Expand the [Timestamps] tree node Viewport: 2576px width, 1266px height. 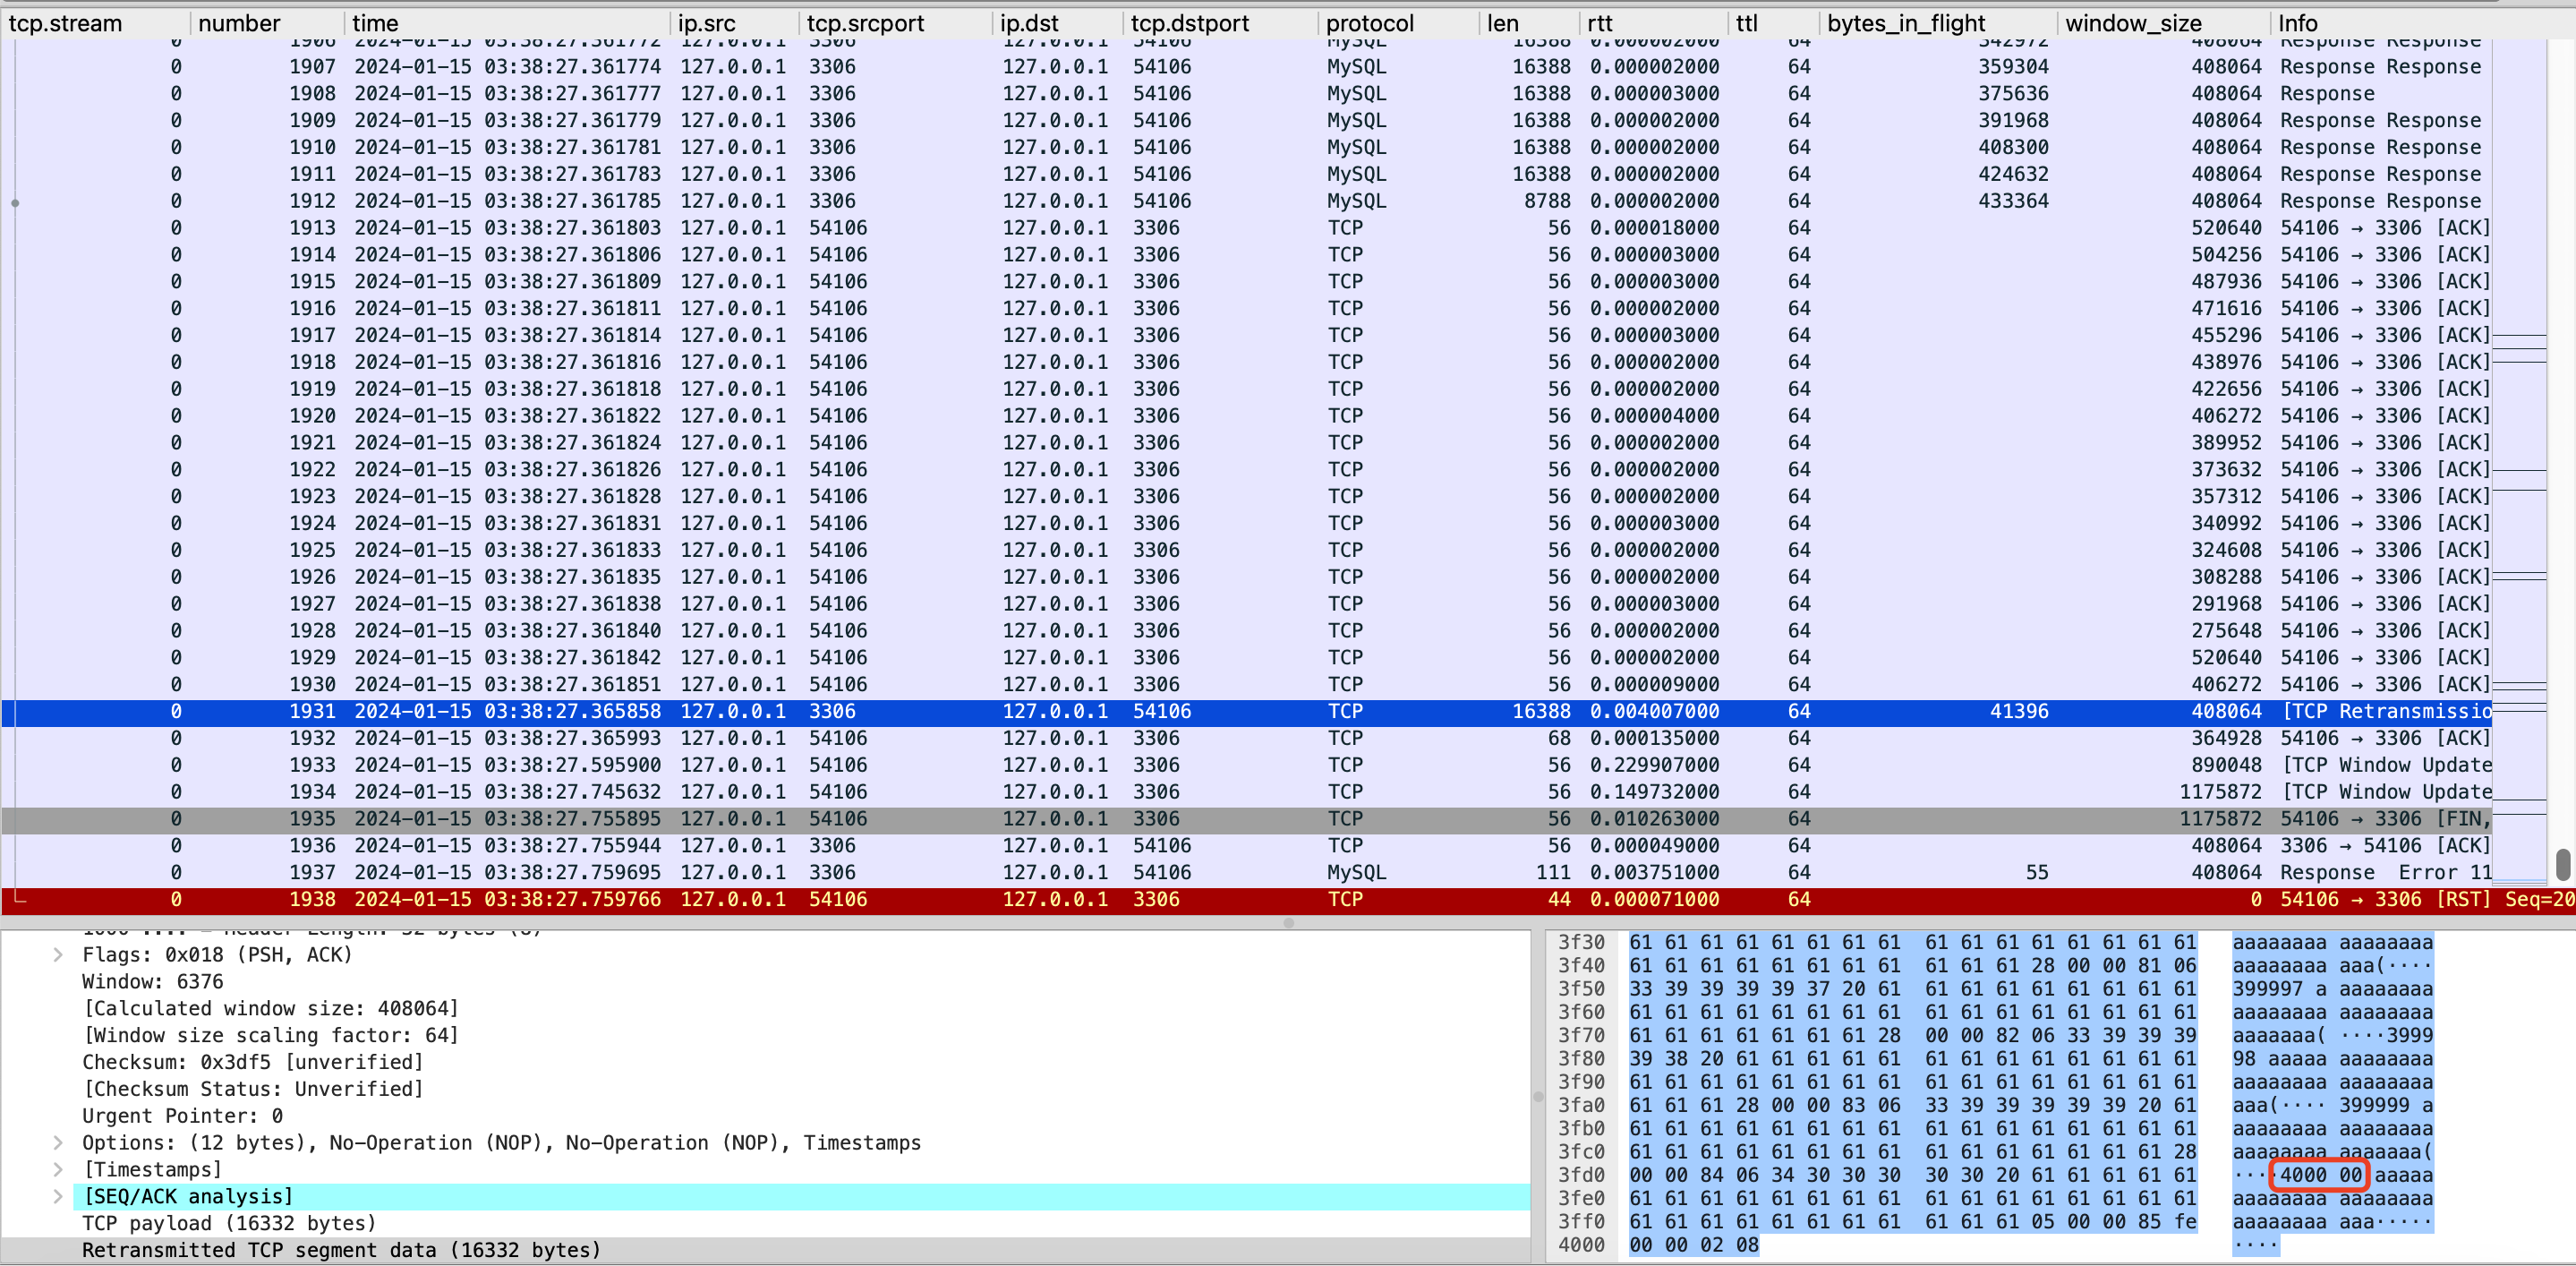pyautogui.click(x=58, y=1170)
